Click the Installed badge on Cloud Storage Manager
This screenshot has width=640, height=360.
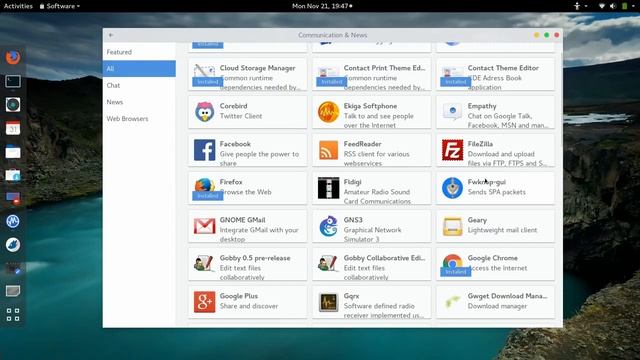point(208,82)
